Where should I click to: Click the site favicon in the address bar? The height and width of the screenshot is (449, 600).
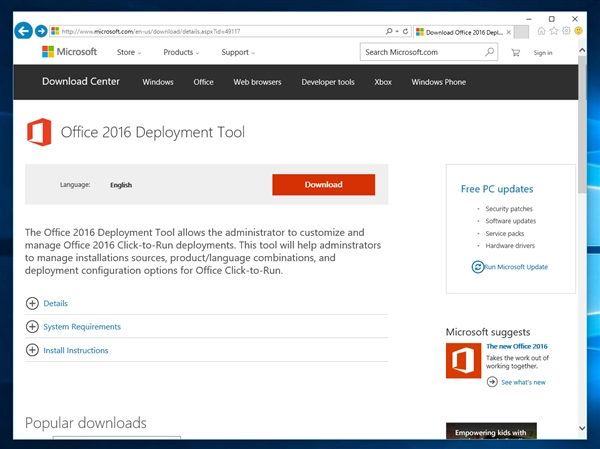pyautogui.click(x=55, y=31)
